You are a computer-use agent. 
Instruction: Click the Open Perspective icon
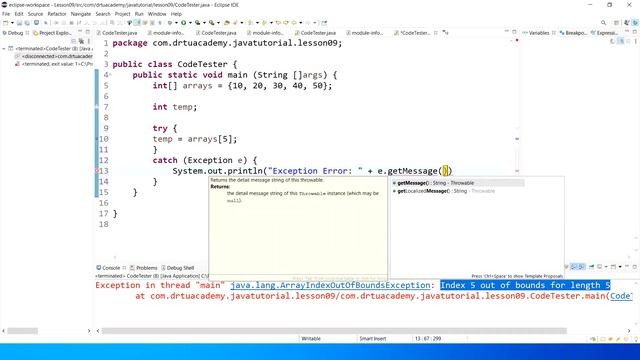coord(616,23)
